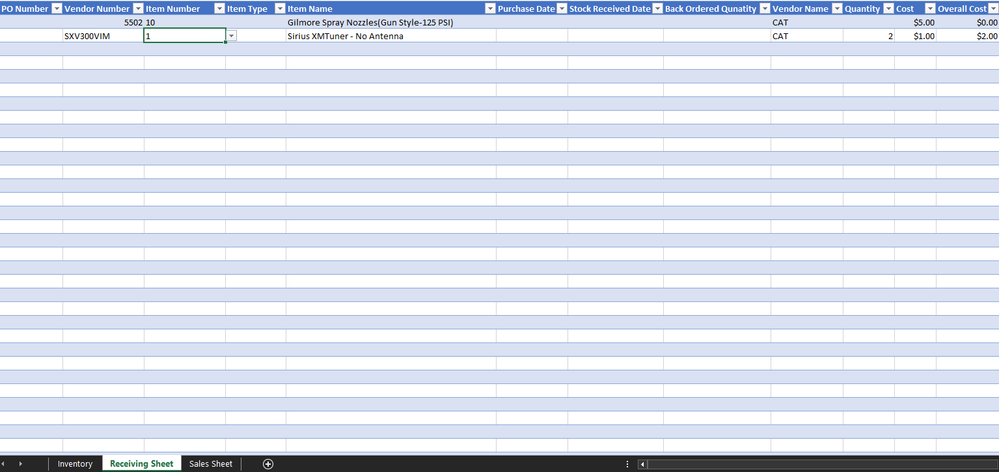The image size is (999, 472).
Task: Select the $1.00 cost cell
Action: coord(915,36)
